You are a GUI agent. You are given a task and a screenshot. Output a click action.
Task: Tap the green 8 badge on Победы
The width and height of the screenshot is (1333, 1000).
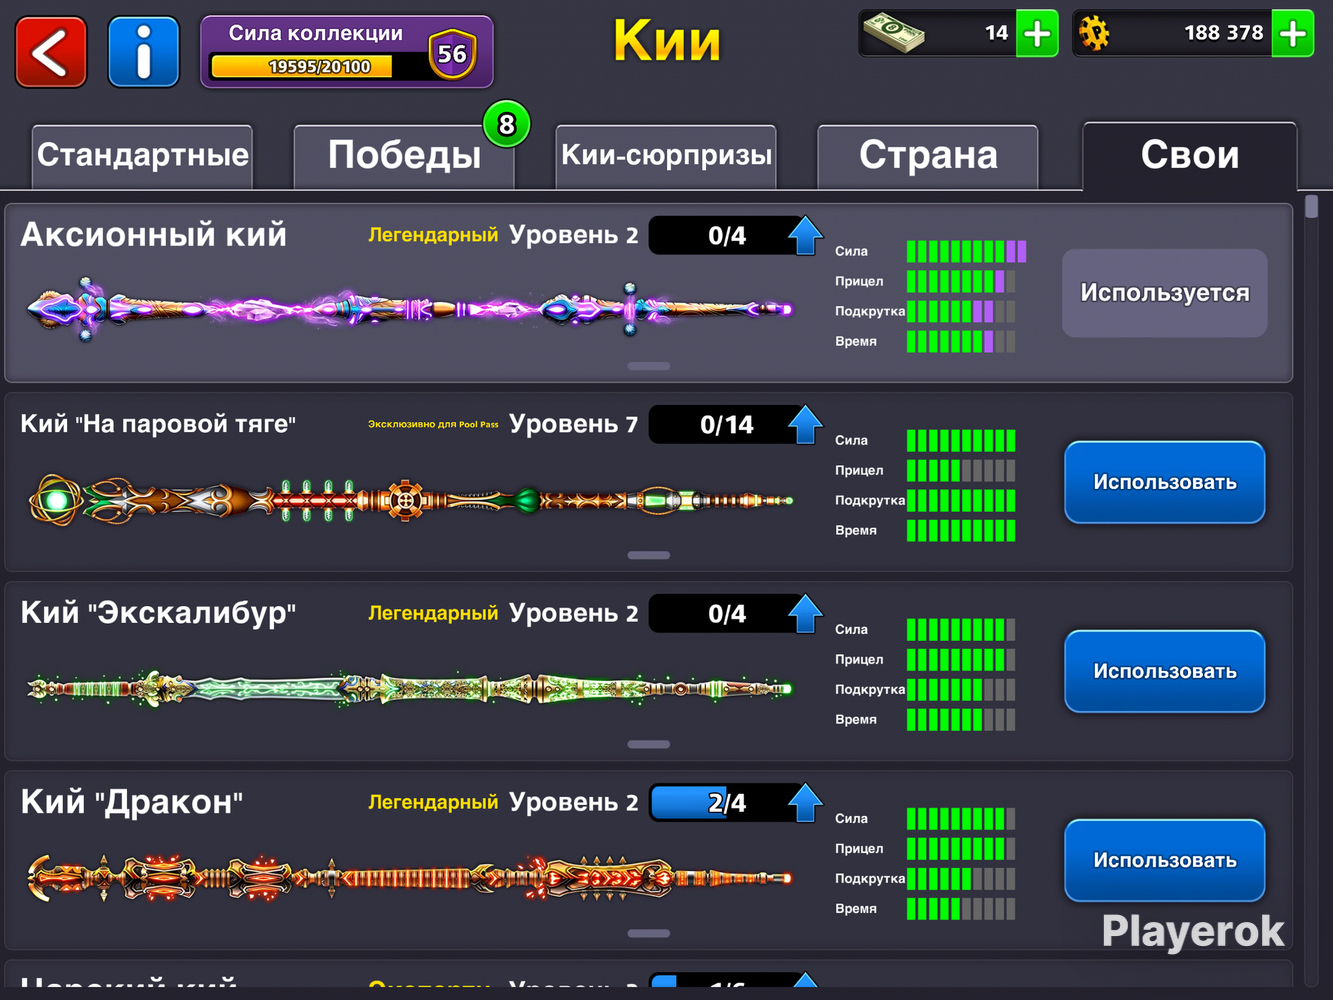(507, 124)
